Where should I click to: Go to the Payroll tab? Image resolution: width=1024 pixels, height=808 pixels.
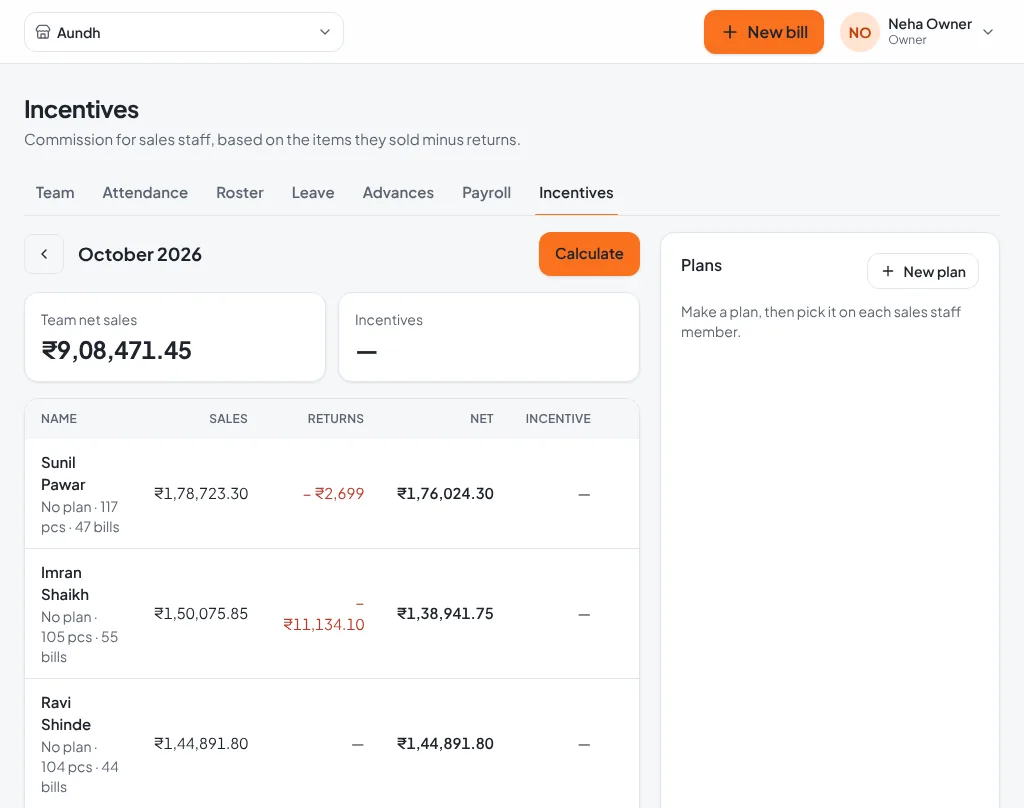pos(487,193)
